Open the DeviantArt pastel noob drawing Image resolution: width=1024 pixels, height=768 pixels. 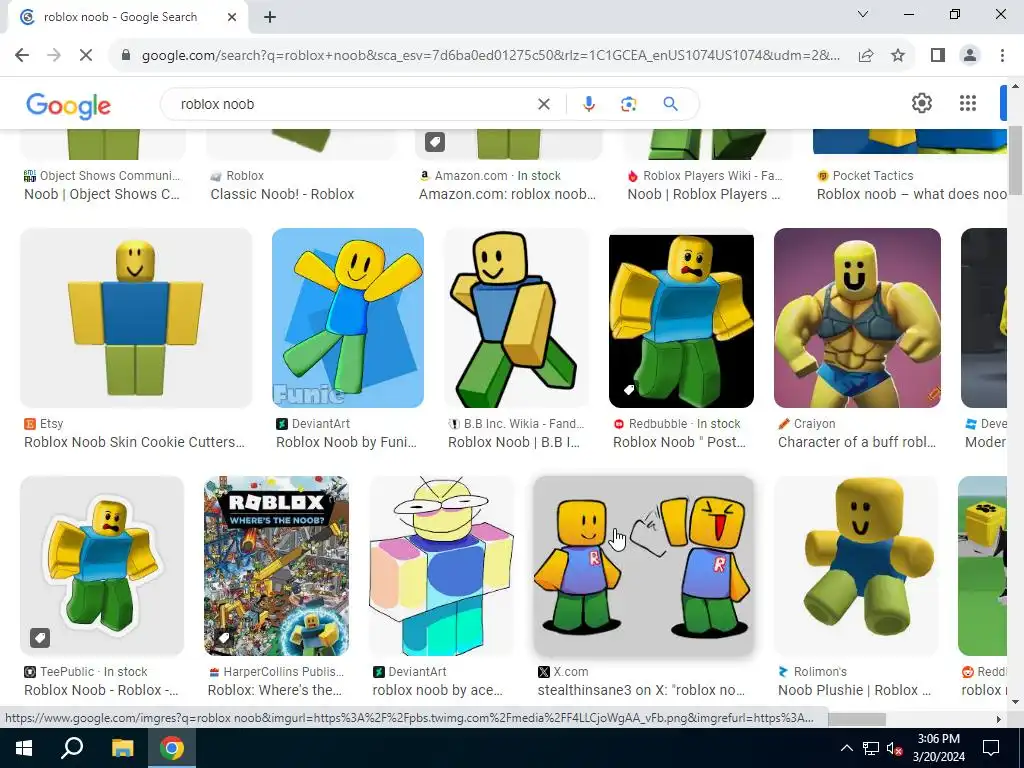441,566
